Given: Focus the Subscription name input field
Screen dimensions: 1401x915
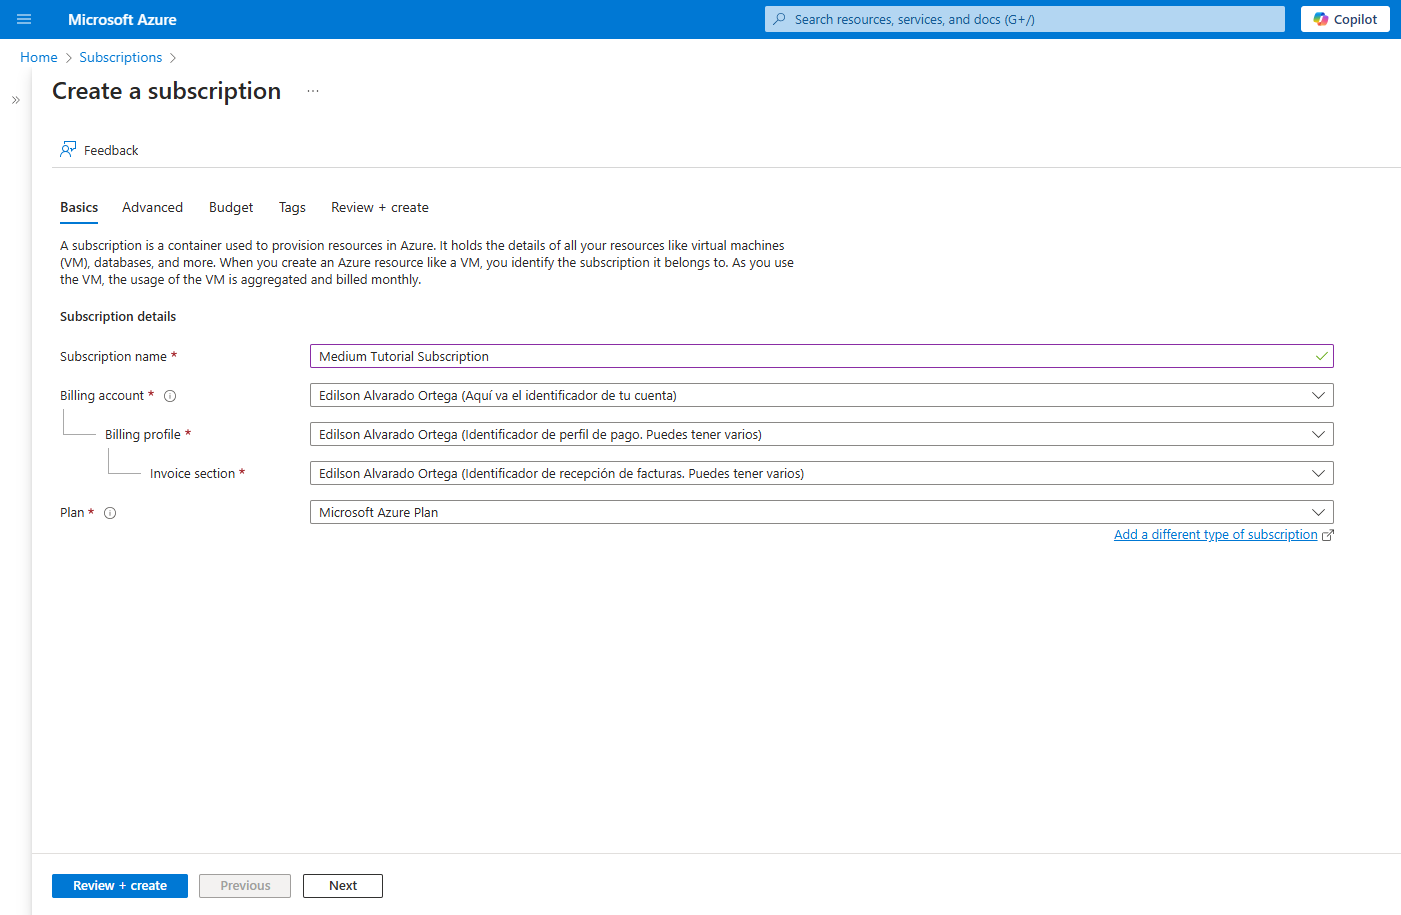Looking at the screenshot, I should coord(821,356).
